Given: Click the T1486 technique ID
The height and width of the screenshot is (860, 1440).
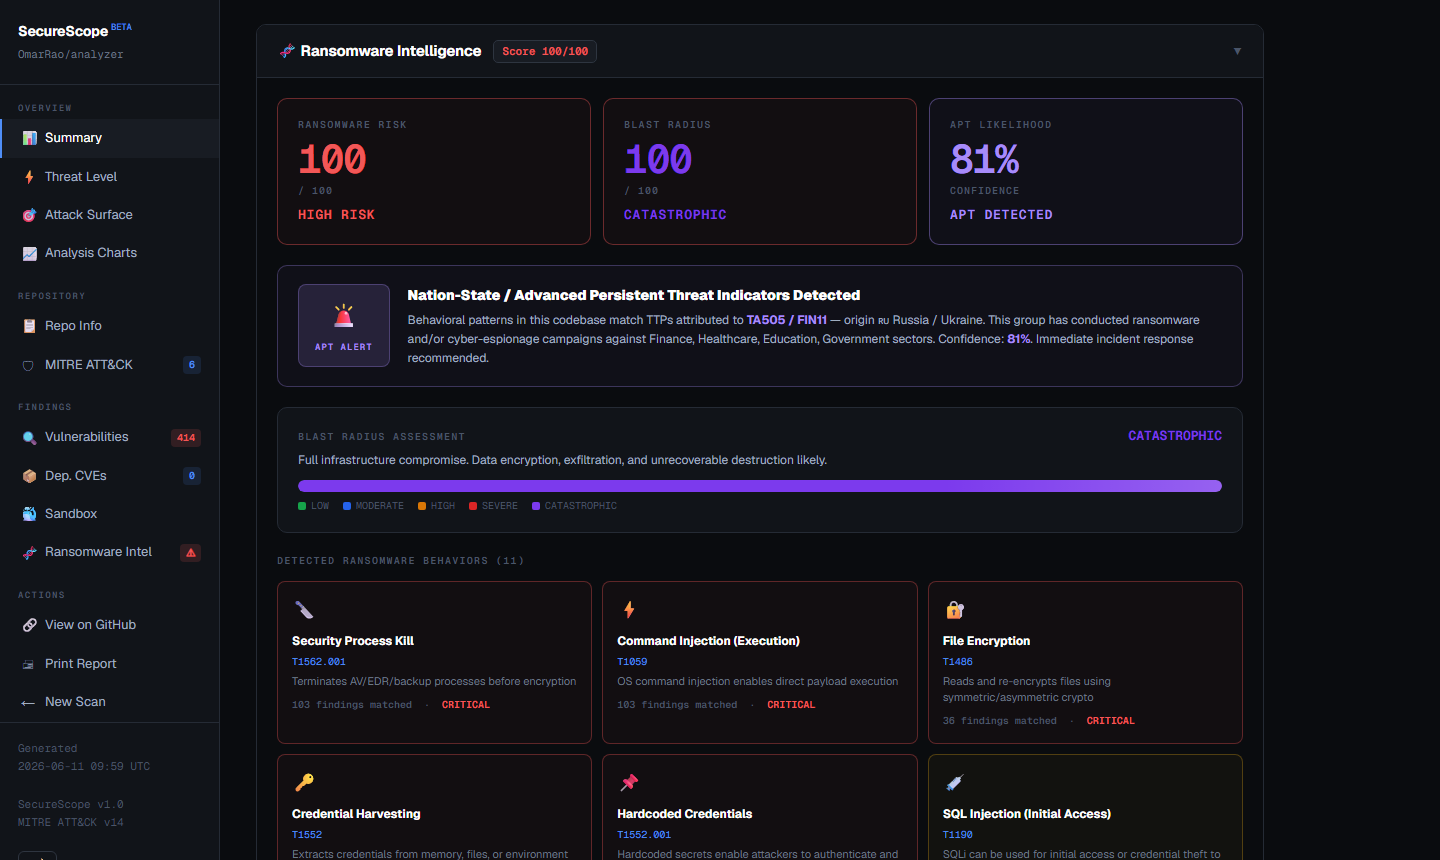Looking at the screenshot, I should [x=958, y=662].
